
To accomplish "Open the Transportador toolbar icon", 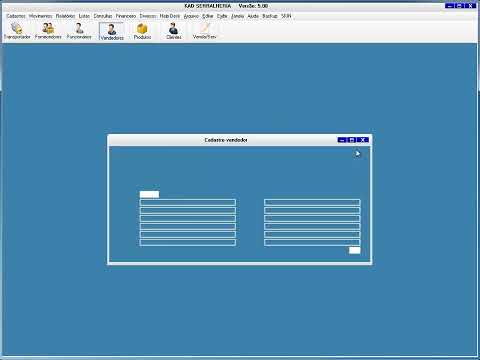I will point(17,31).
